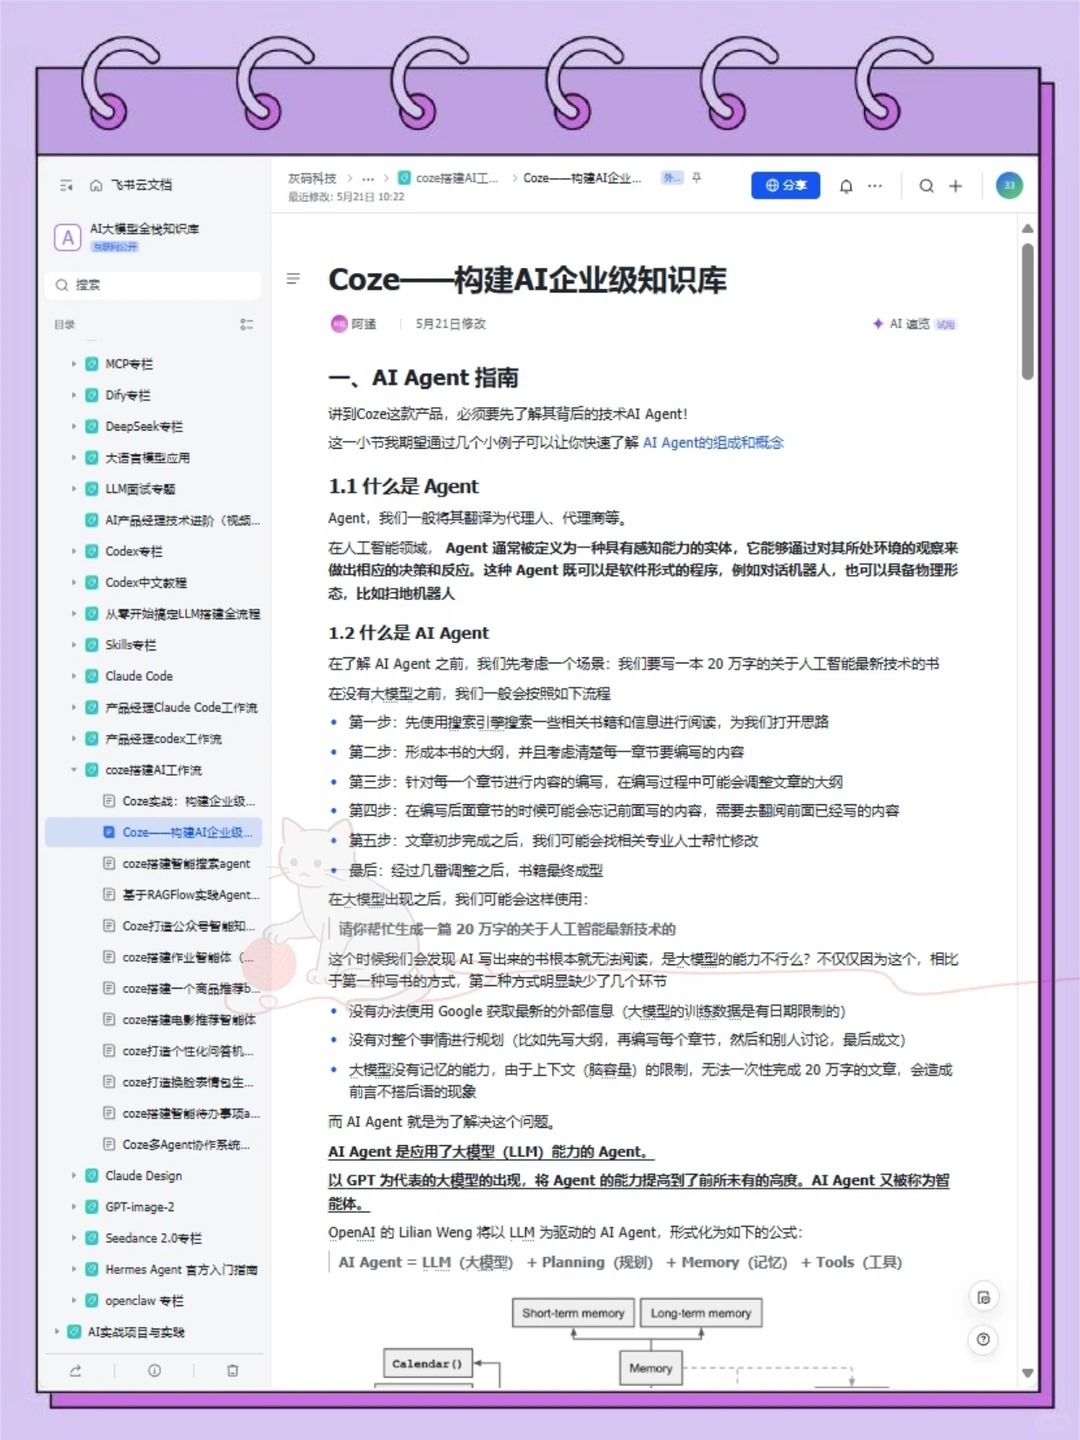The width and height of the screenshot is (1080, 1440).
Task: Expand the Claude Code tree node
Action: click(x=74, y=676)
